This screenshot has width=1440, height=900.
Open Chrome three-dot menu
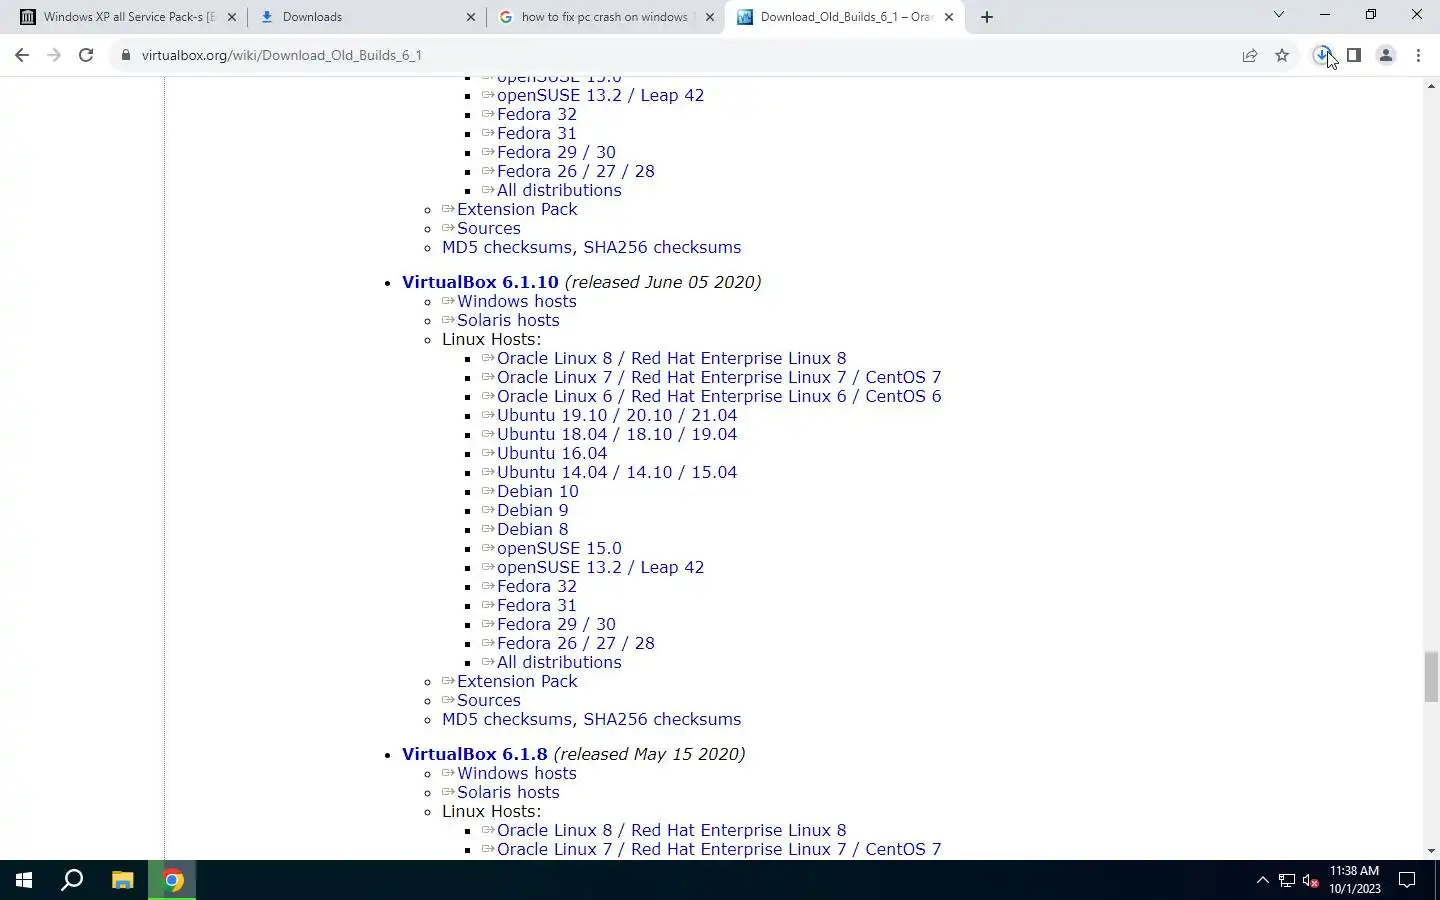[1418, 55]
